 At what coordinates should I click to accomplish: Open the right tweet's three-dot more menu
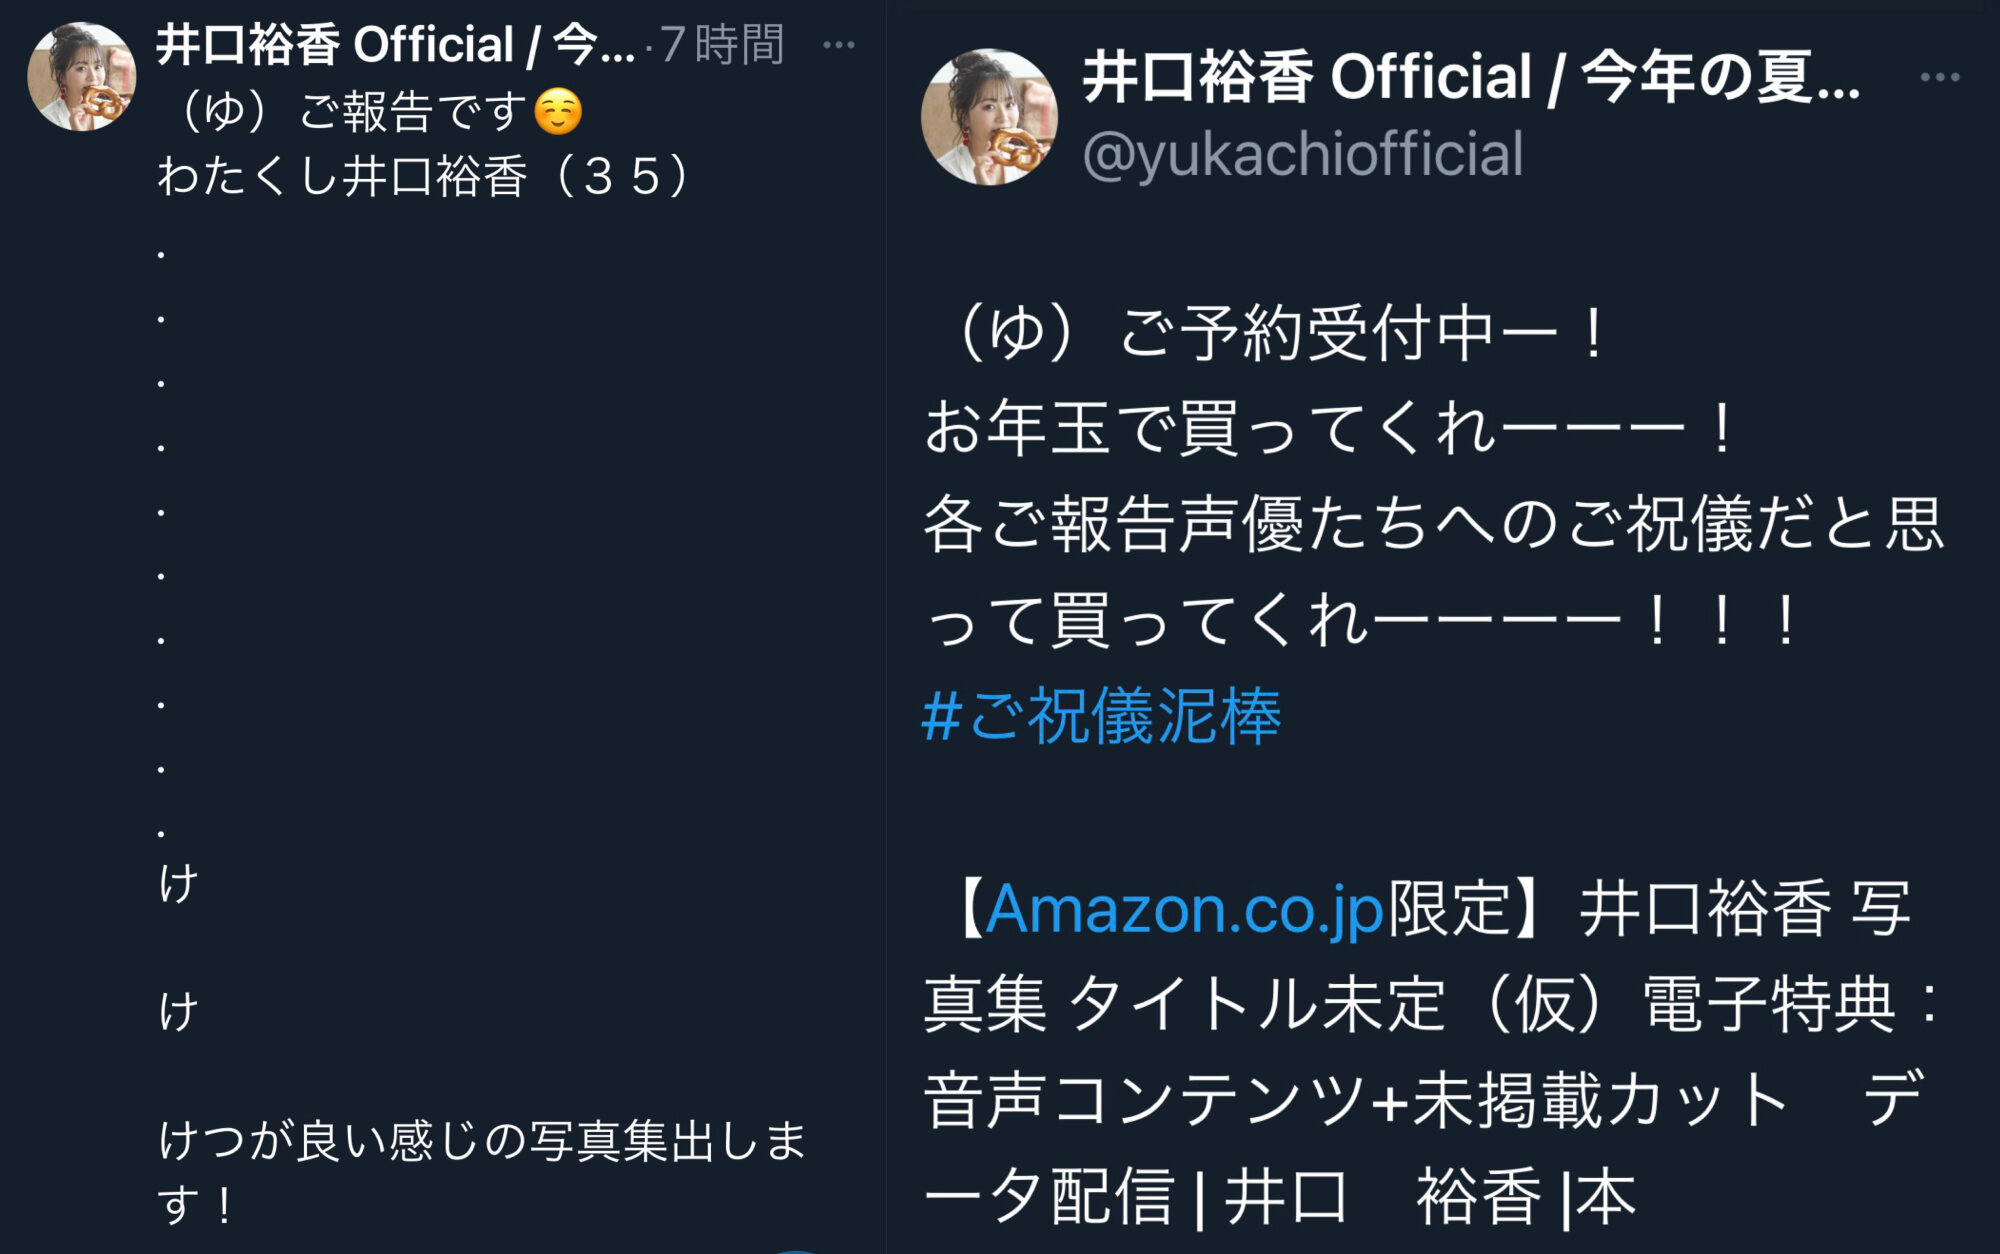tap(1940, 77)
